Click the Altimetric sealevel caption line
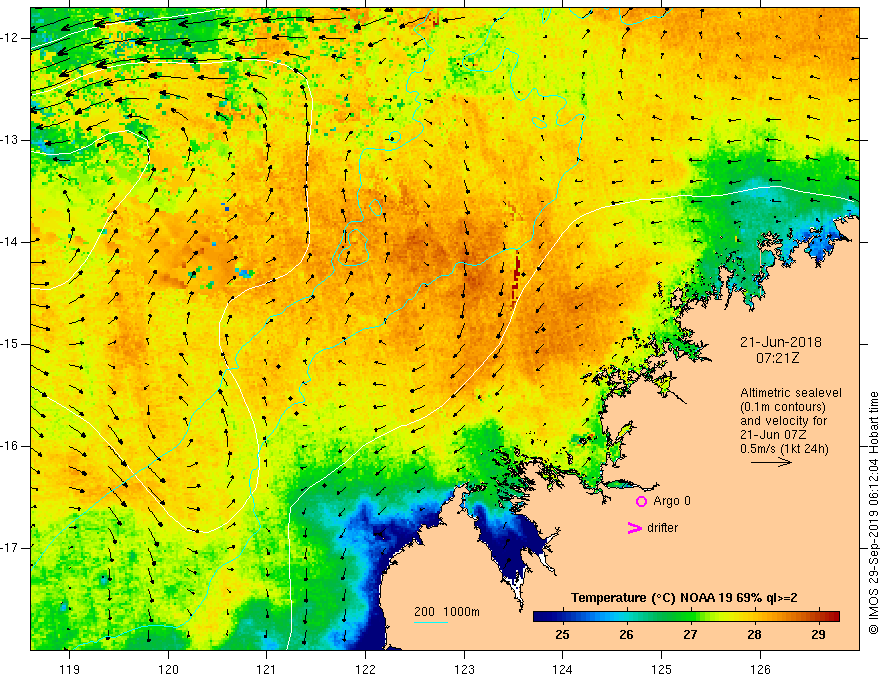 tap(791, 393)
